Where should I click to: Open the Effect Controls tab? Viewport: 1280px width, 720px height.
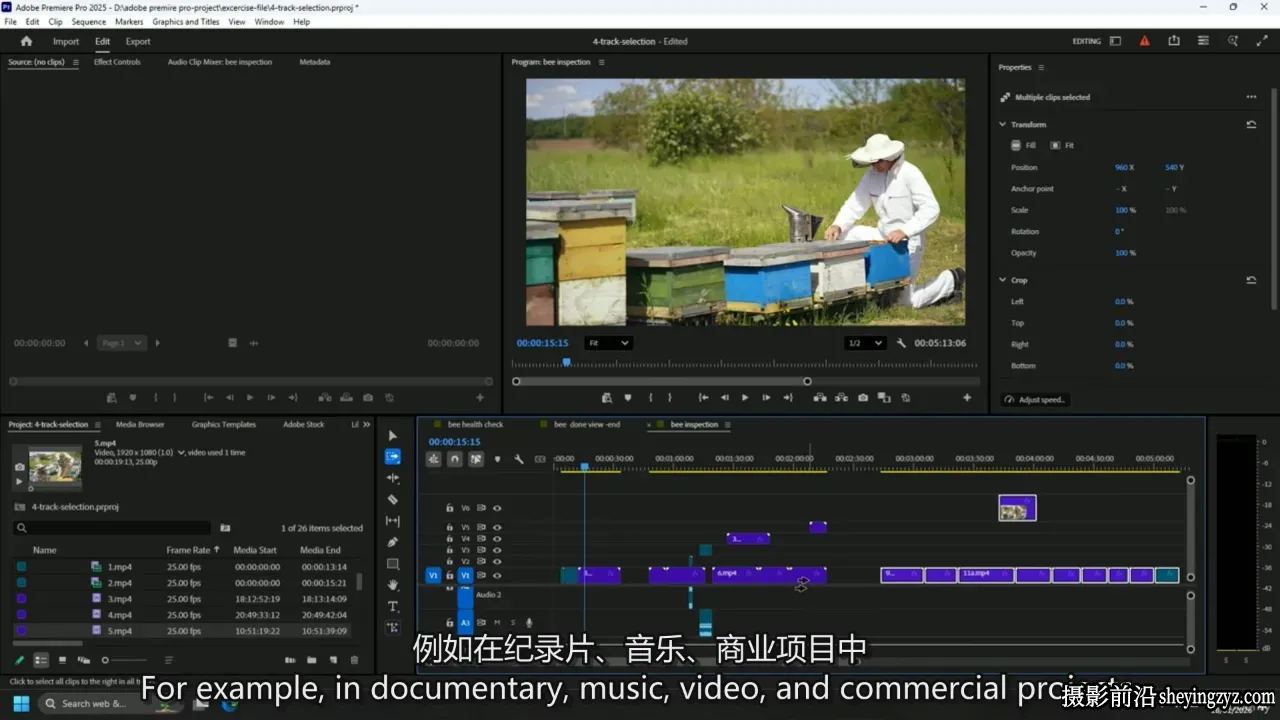coord(117,62)
